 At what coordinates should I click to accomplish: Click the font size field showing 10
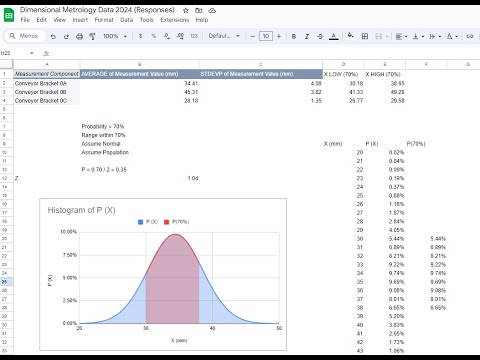pyautogui.click(x=266, y=36)
